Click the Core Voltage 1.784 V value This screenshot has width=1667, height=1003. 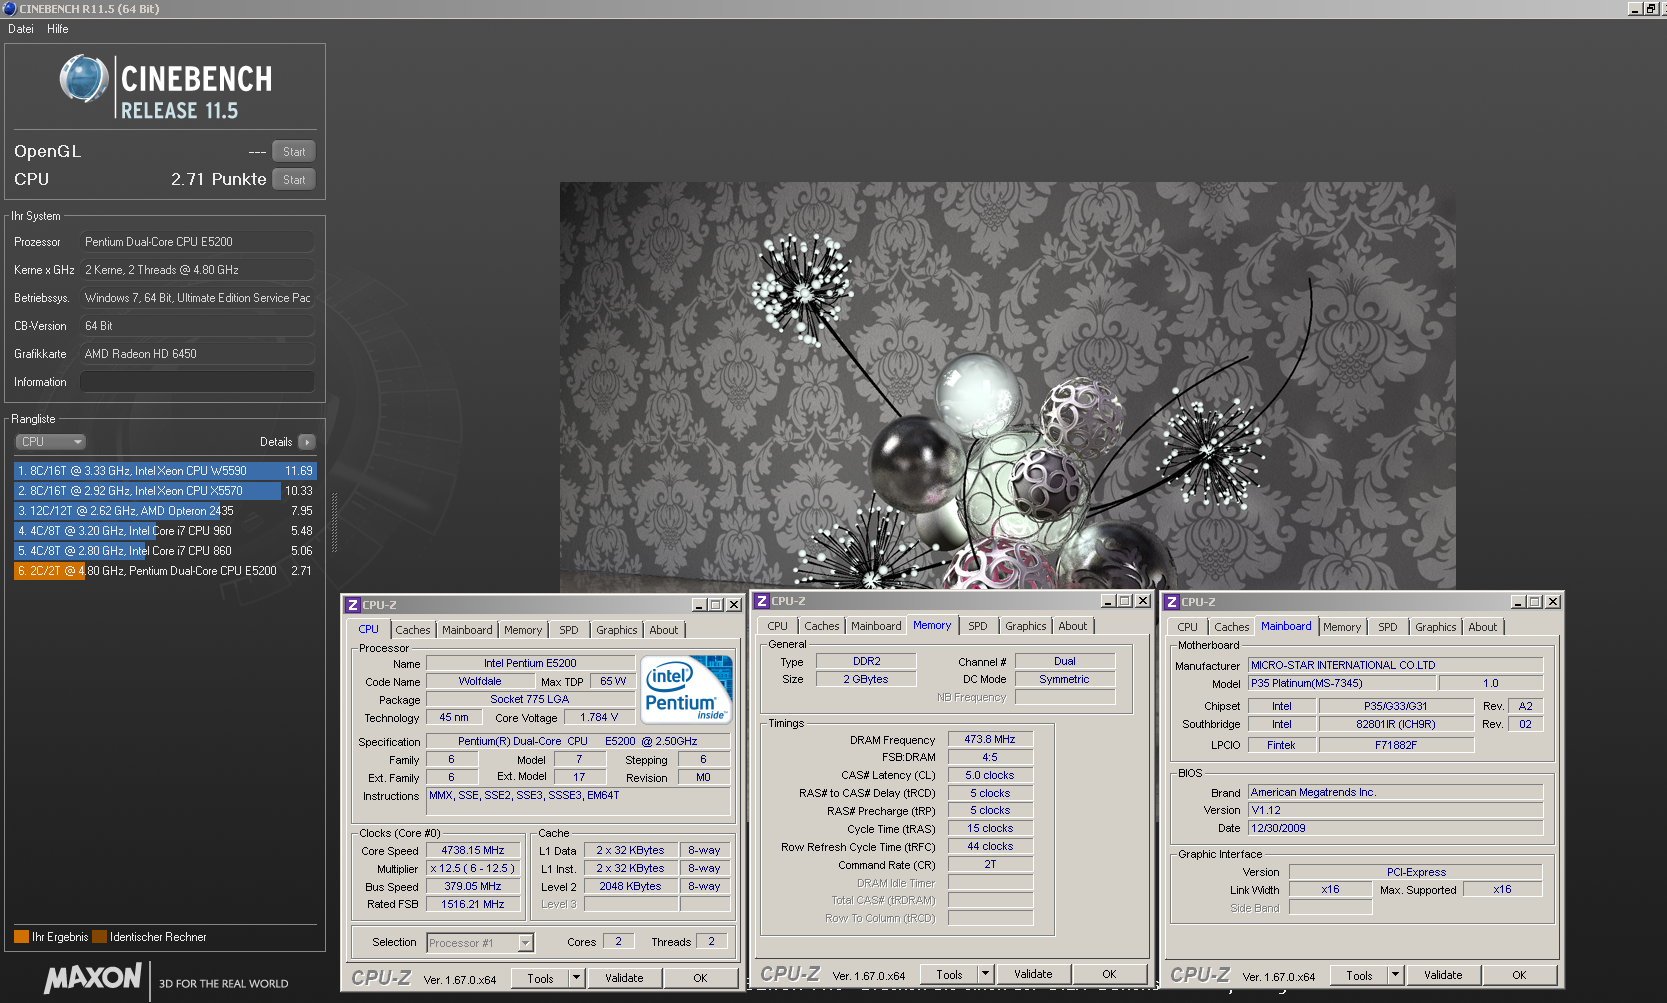tap(599, 717)
